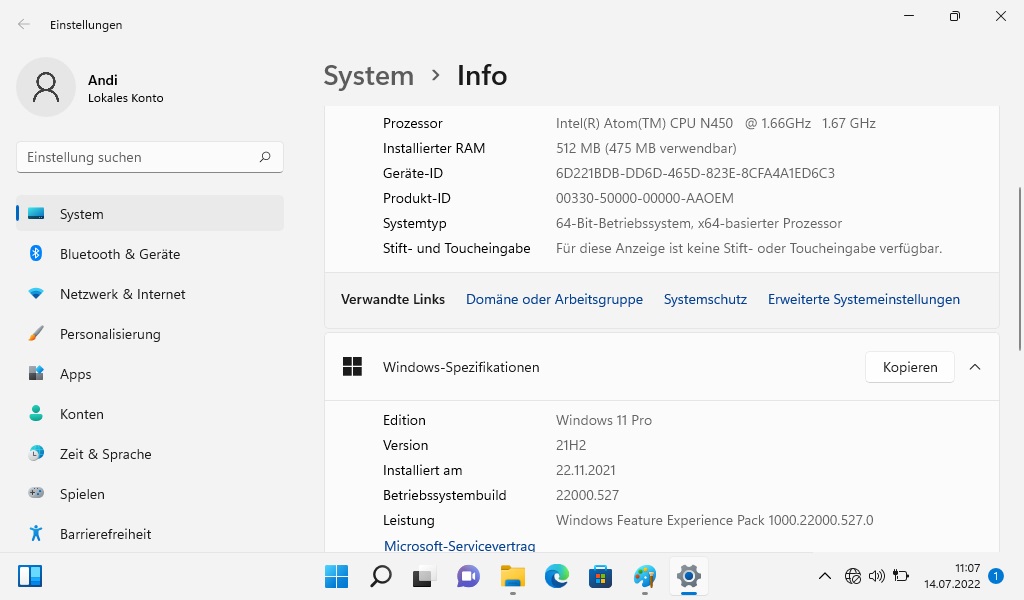Go to Konten settings
The image size is (1024, 600).
coord(81,414)
